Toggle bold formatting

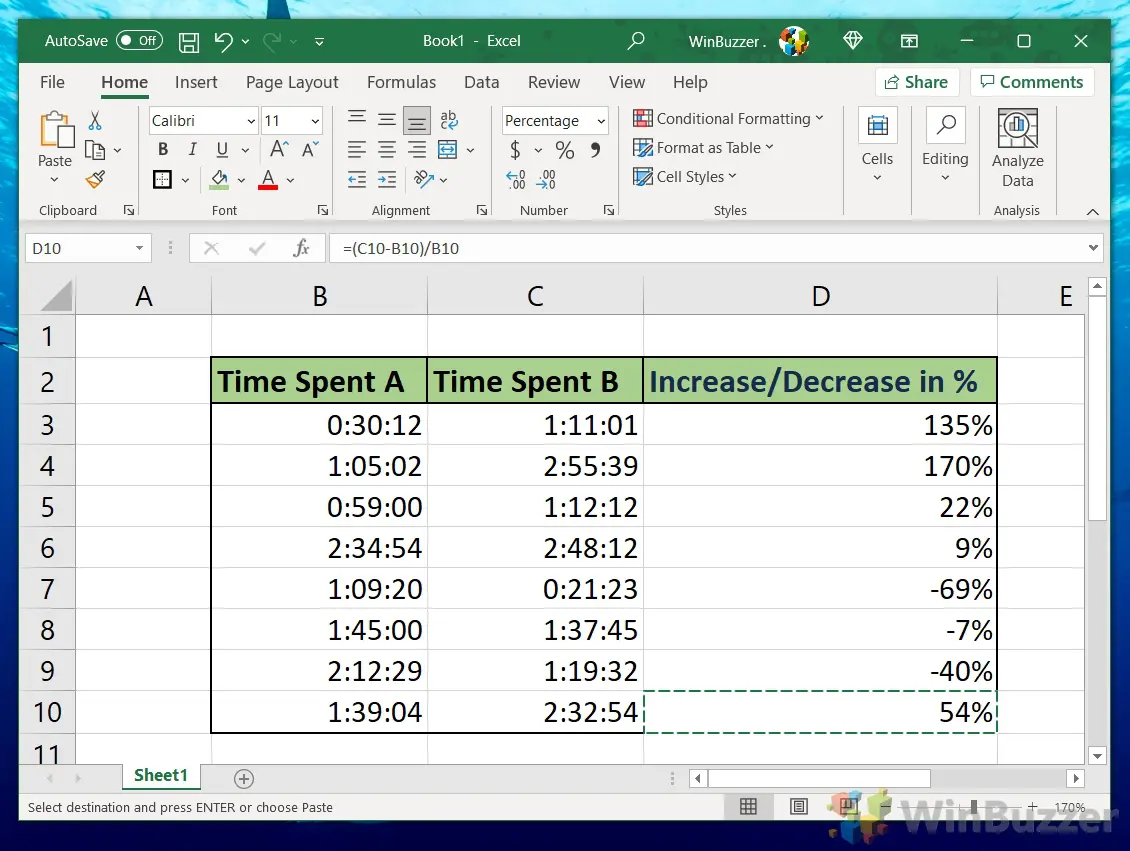162,149
